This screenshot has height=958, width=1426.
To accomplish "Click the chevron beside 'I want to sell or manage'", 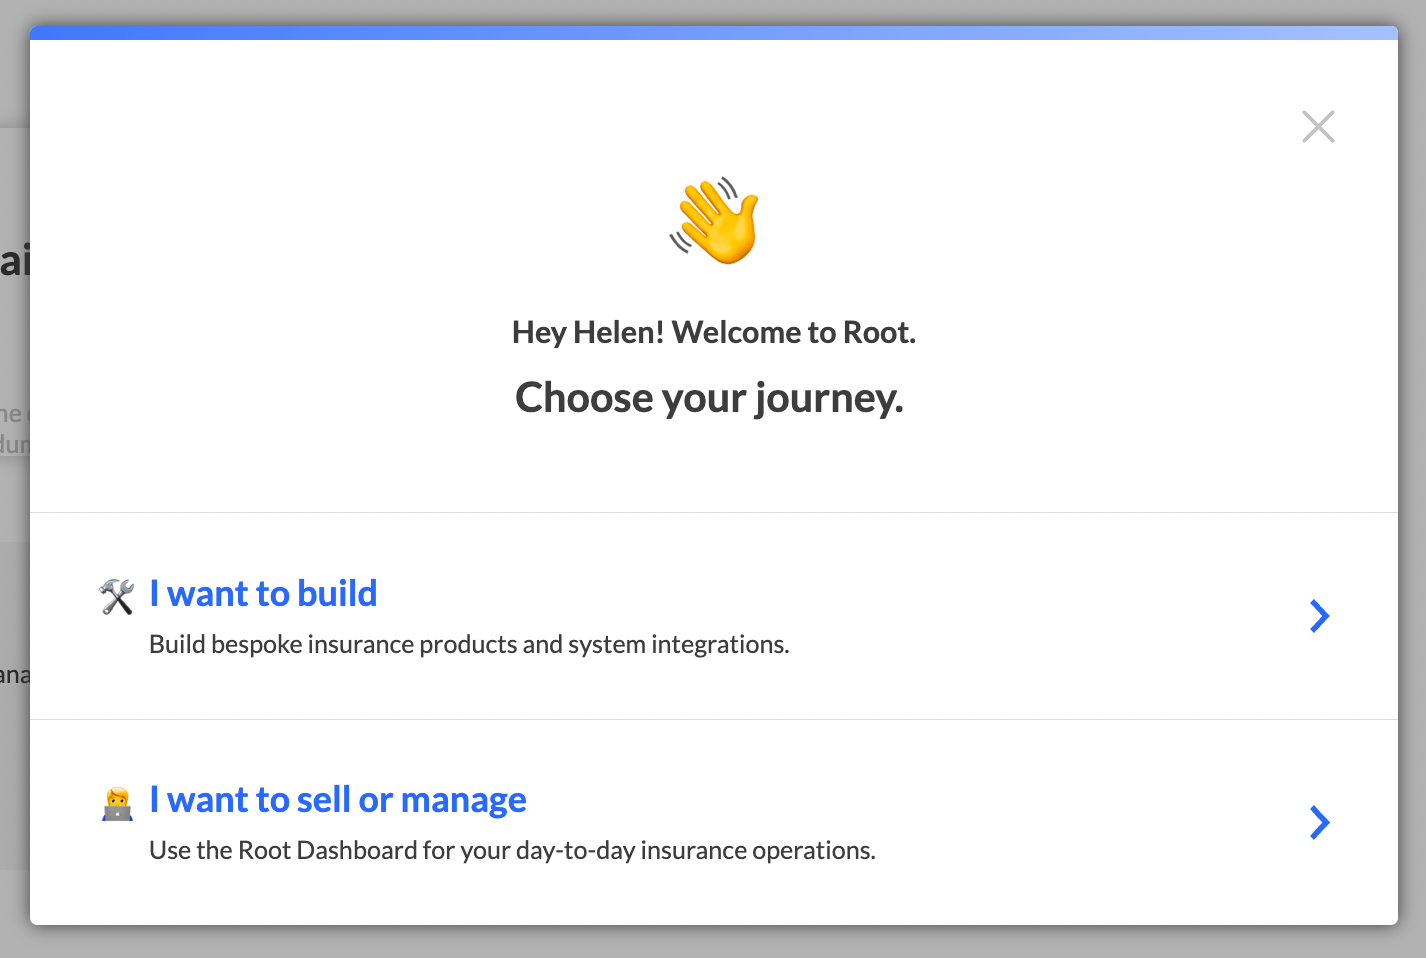I will point(1320,822).
